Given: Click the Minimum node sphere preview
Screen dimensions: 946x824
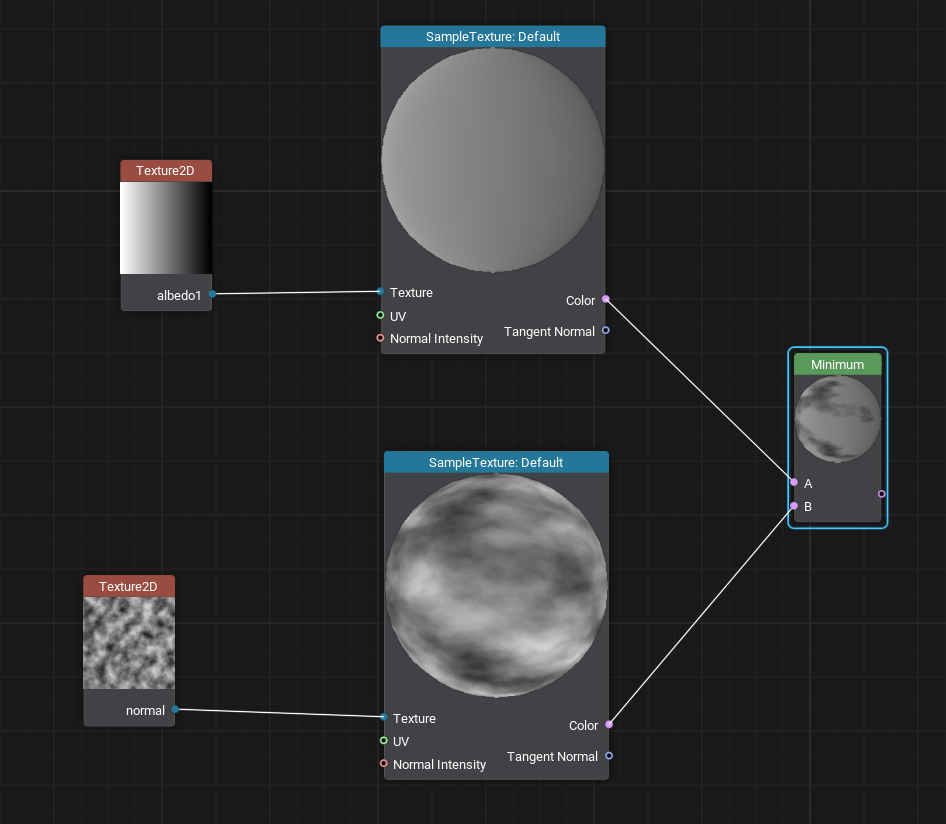Looking at the screenshot, I should (837, 419).
